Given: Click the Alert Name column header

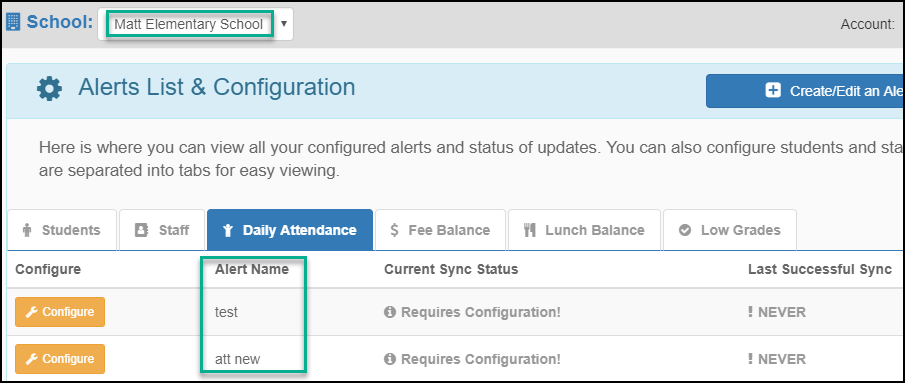Looking at the screenshot, I should point(252,269).
